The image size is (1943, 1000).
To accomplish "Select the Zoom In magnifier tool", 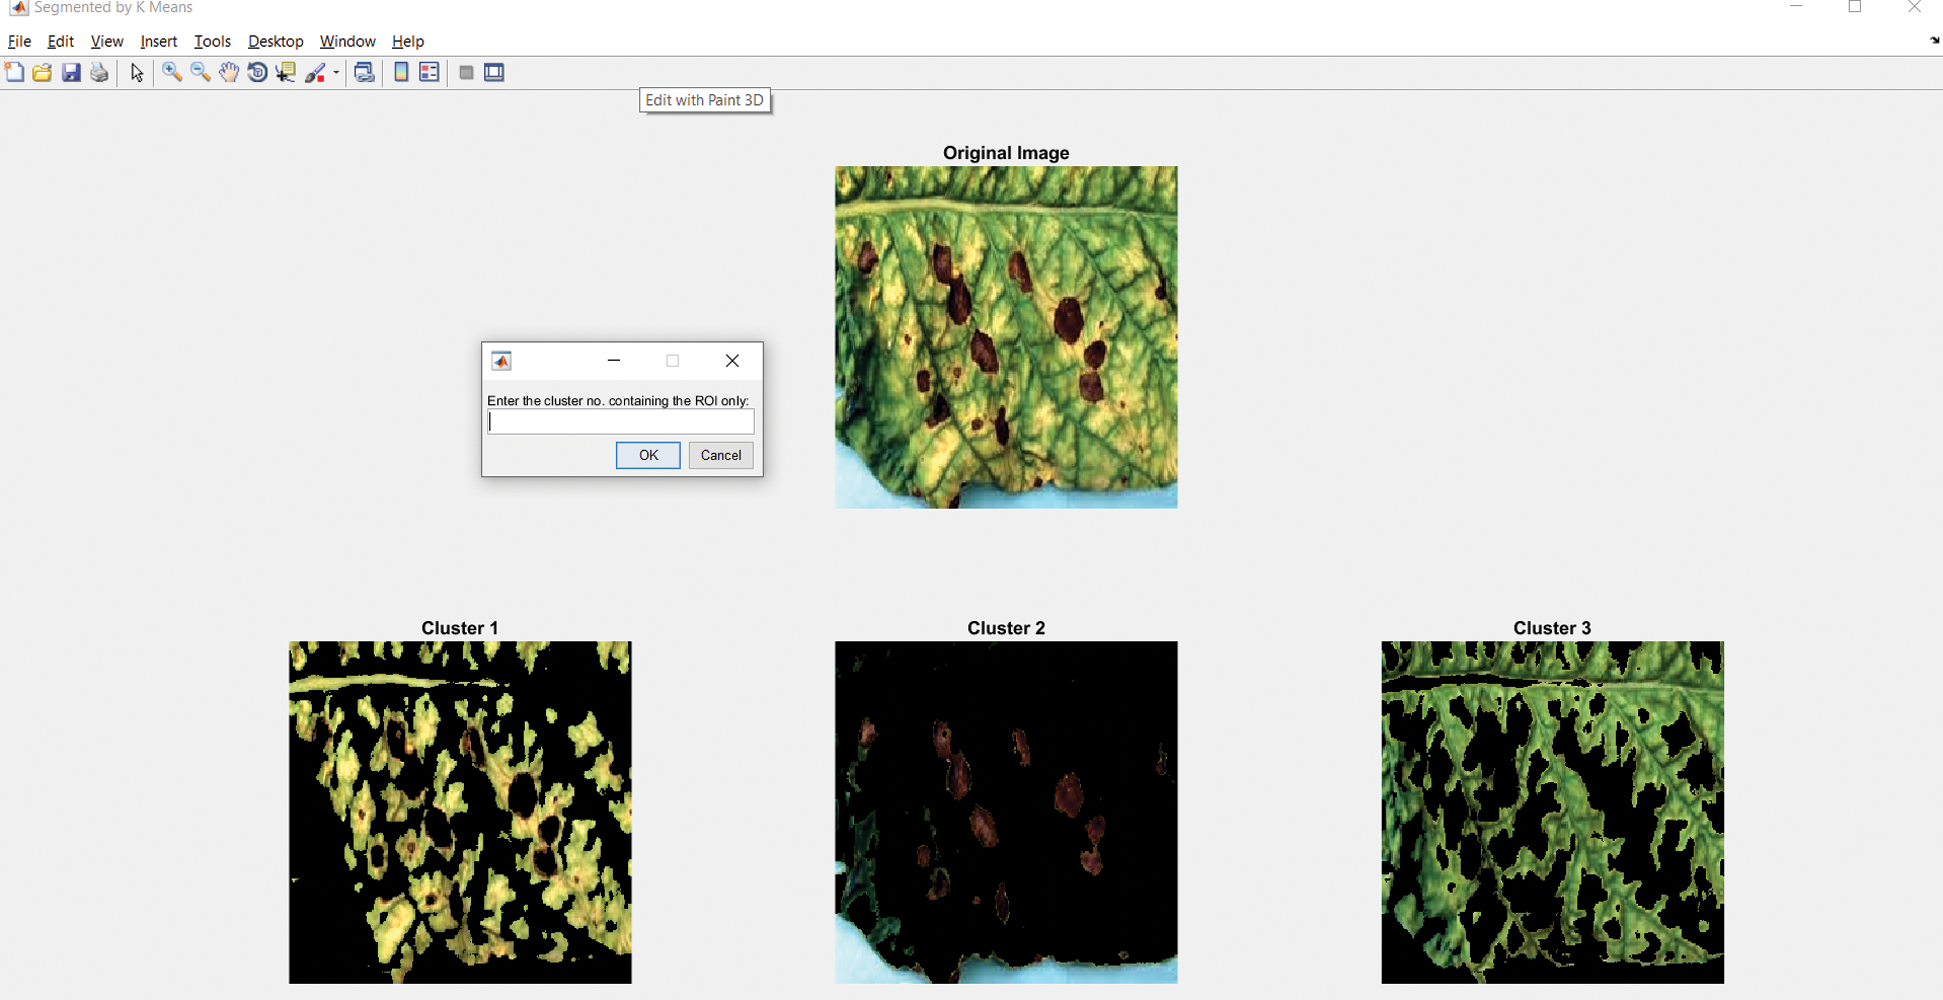I will (x=172, y=72).
